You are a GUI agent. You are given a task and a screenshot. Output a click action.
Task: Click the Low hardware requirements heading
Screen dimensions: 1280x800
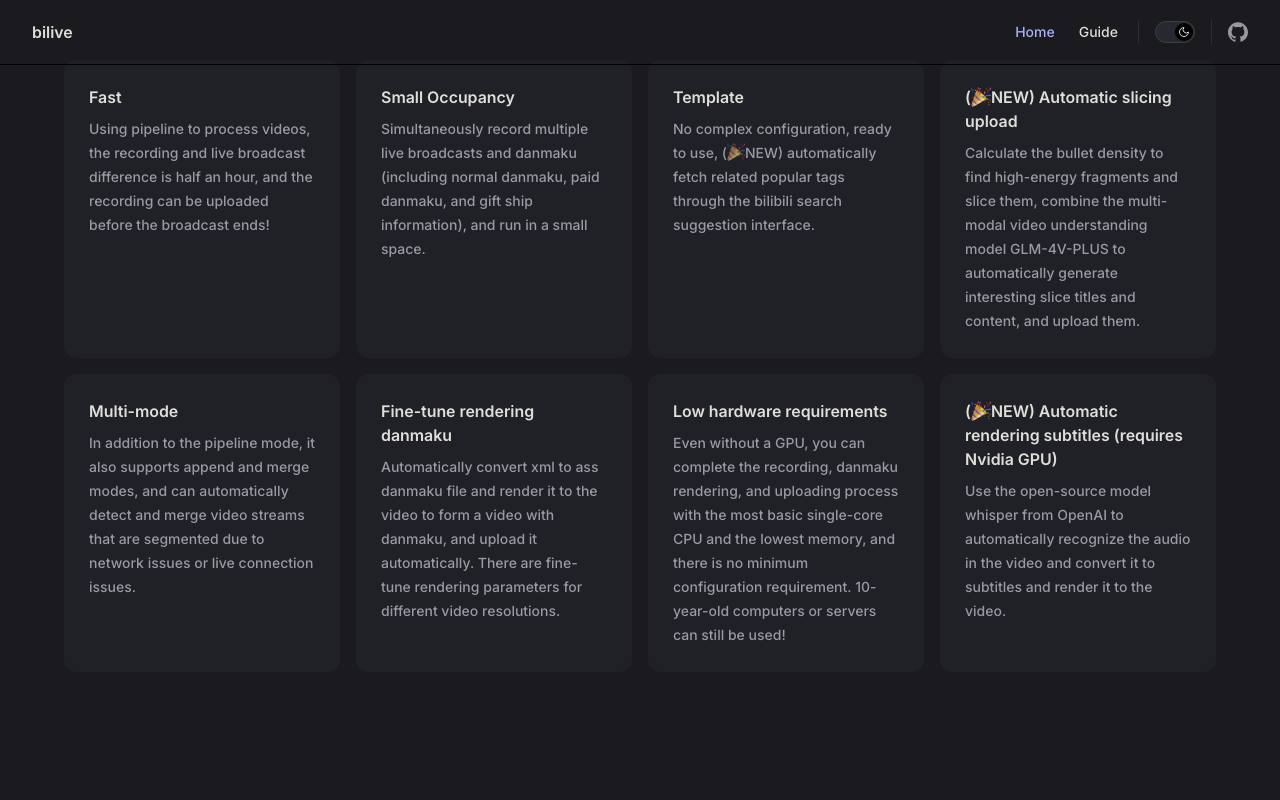[780, 411]
